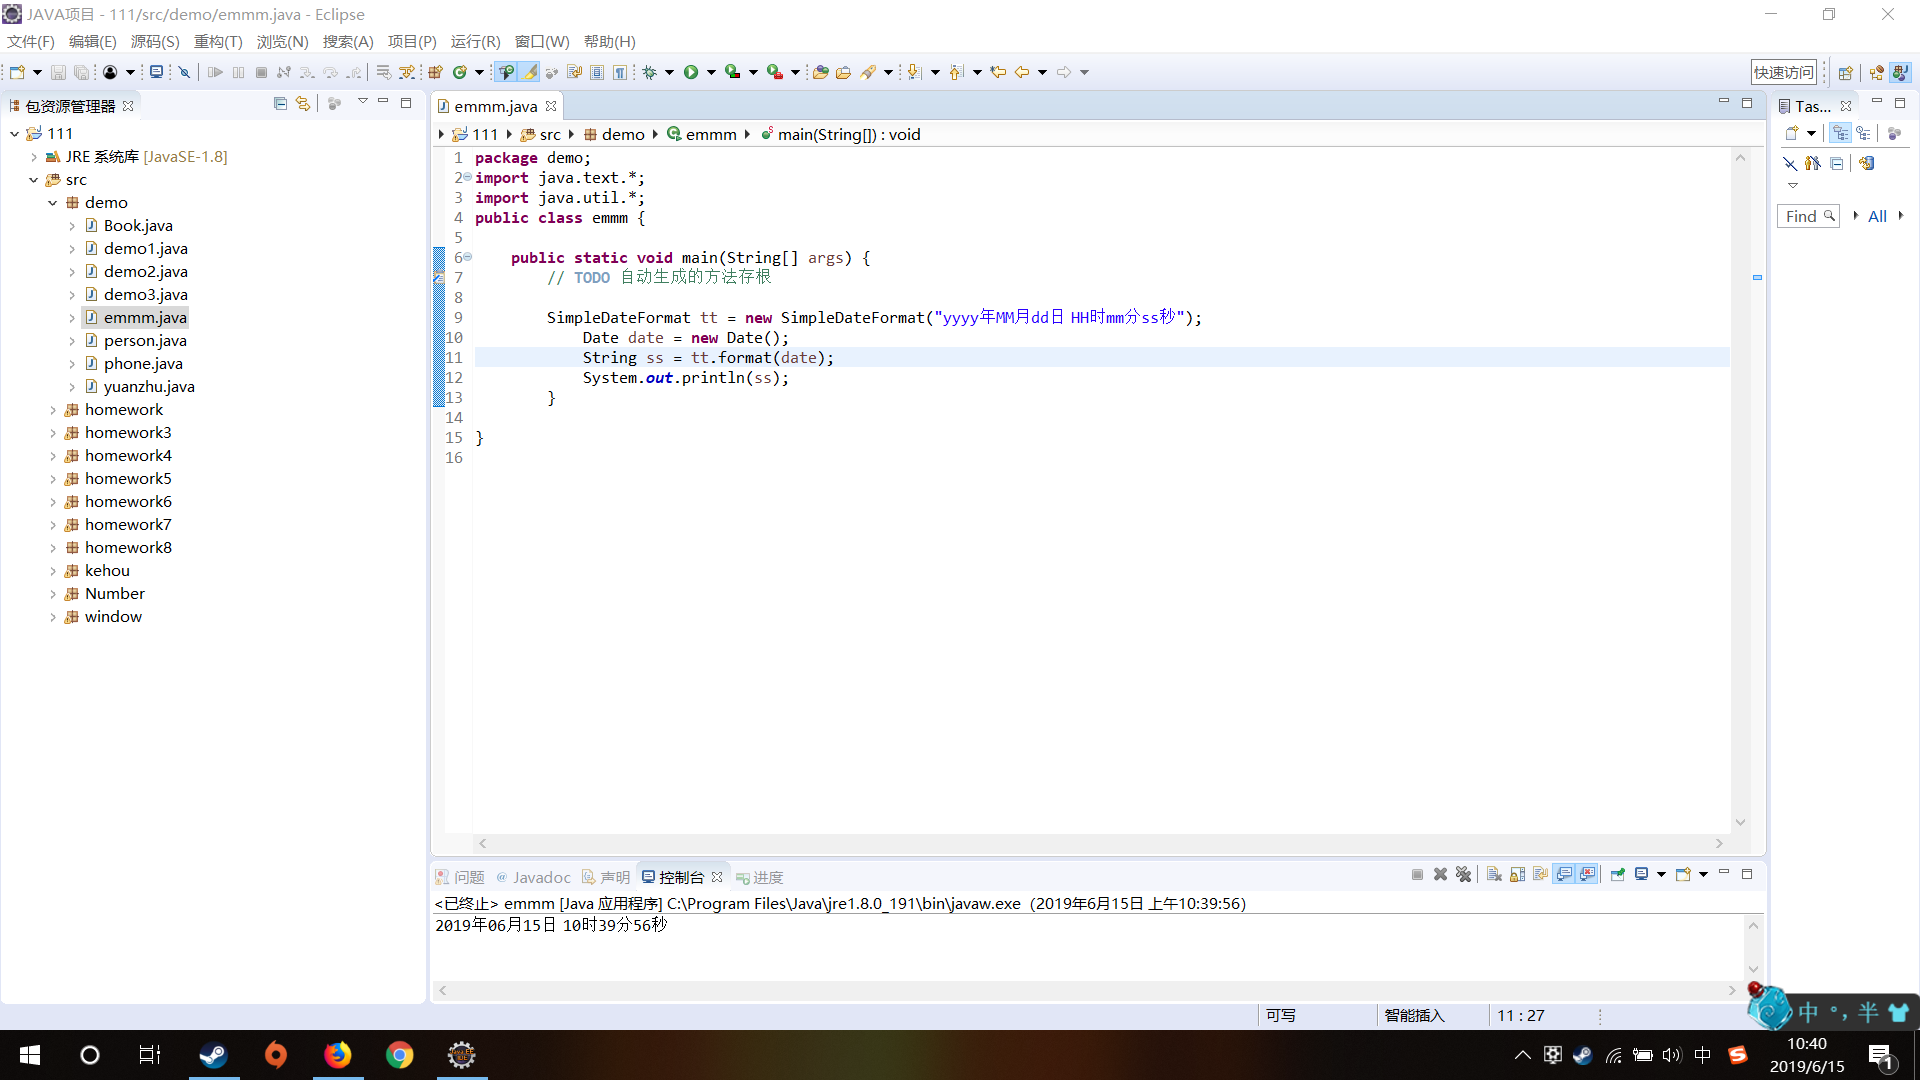Image resolution: width=1920 pixels, height=1080 pixels.
Task: Toggle Show Console on standard output change
Action: pyautogui.click(x=1564, y=875)
